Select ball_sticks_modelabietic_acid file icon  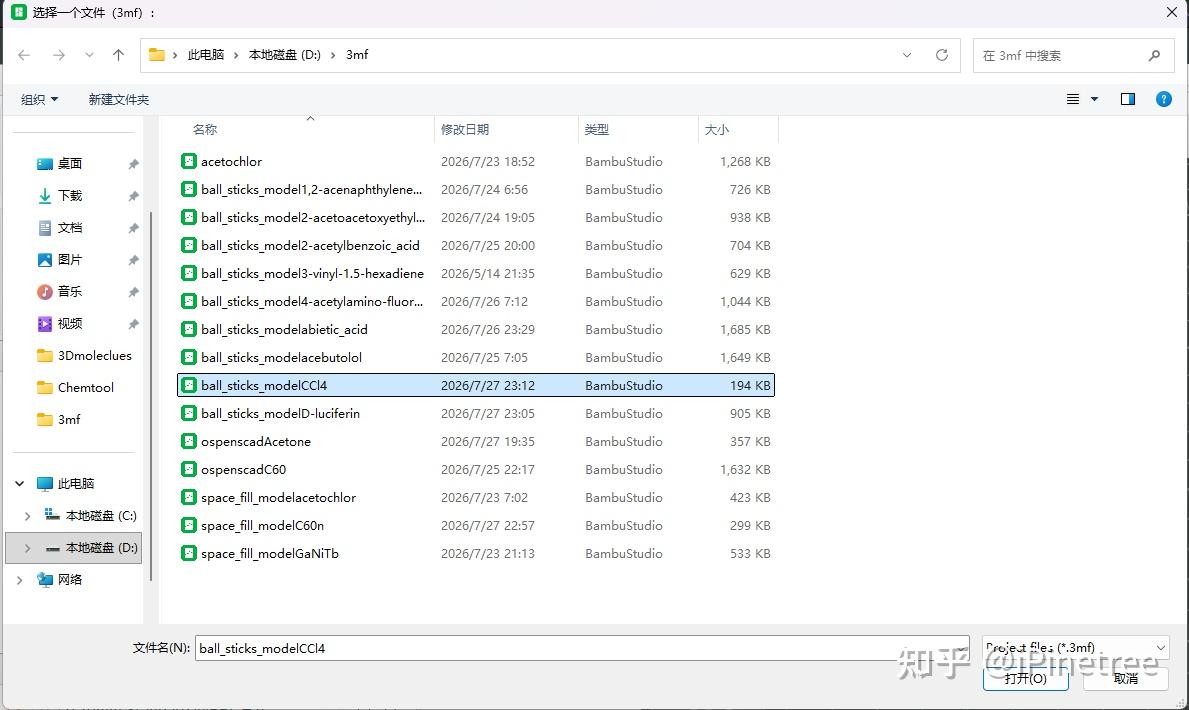189,330
